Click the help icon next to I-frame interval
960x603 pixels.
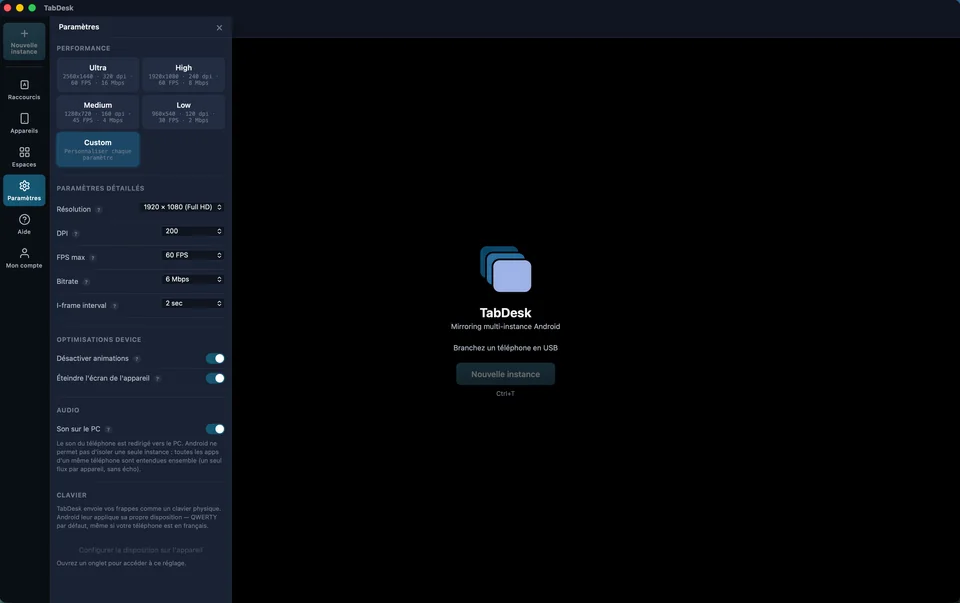[114, 306]
